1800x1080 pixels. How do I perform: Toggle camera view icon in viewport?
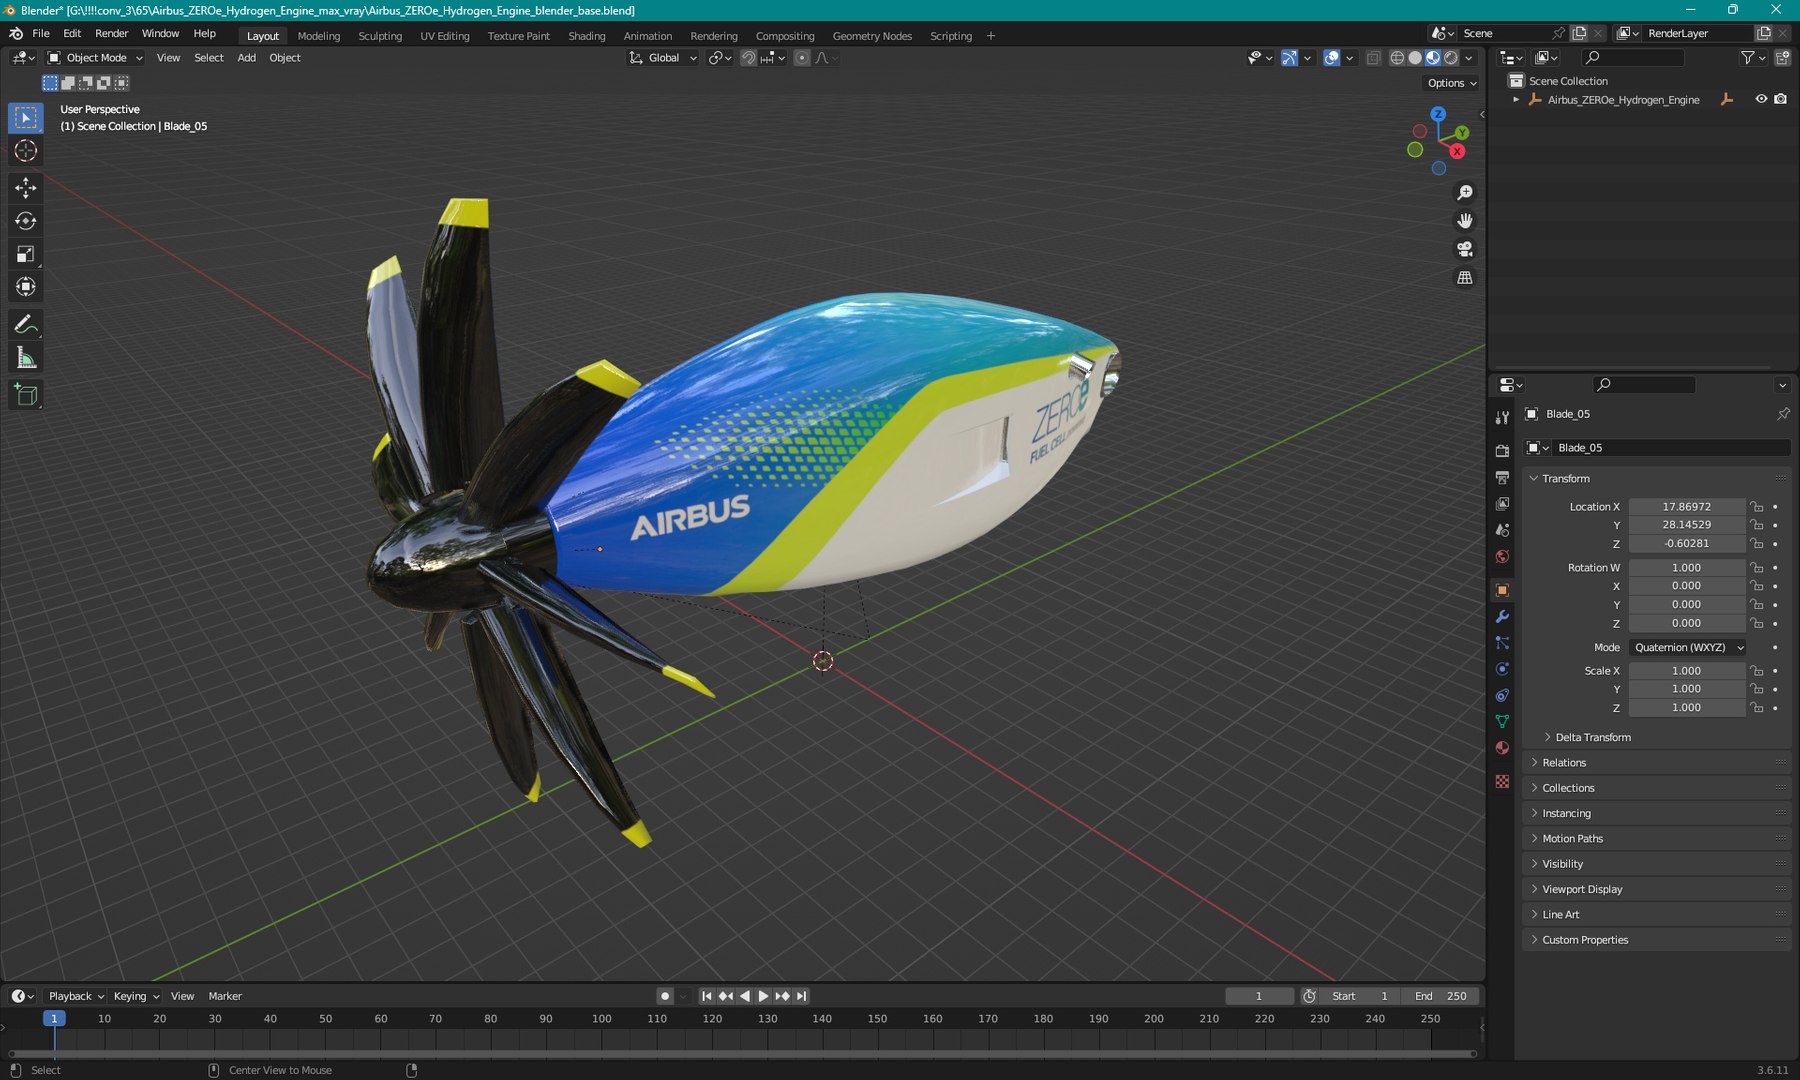[1465, 249]
